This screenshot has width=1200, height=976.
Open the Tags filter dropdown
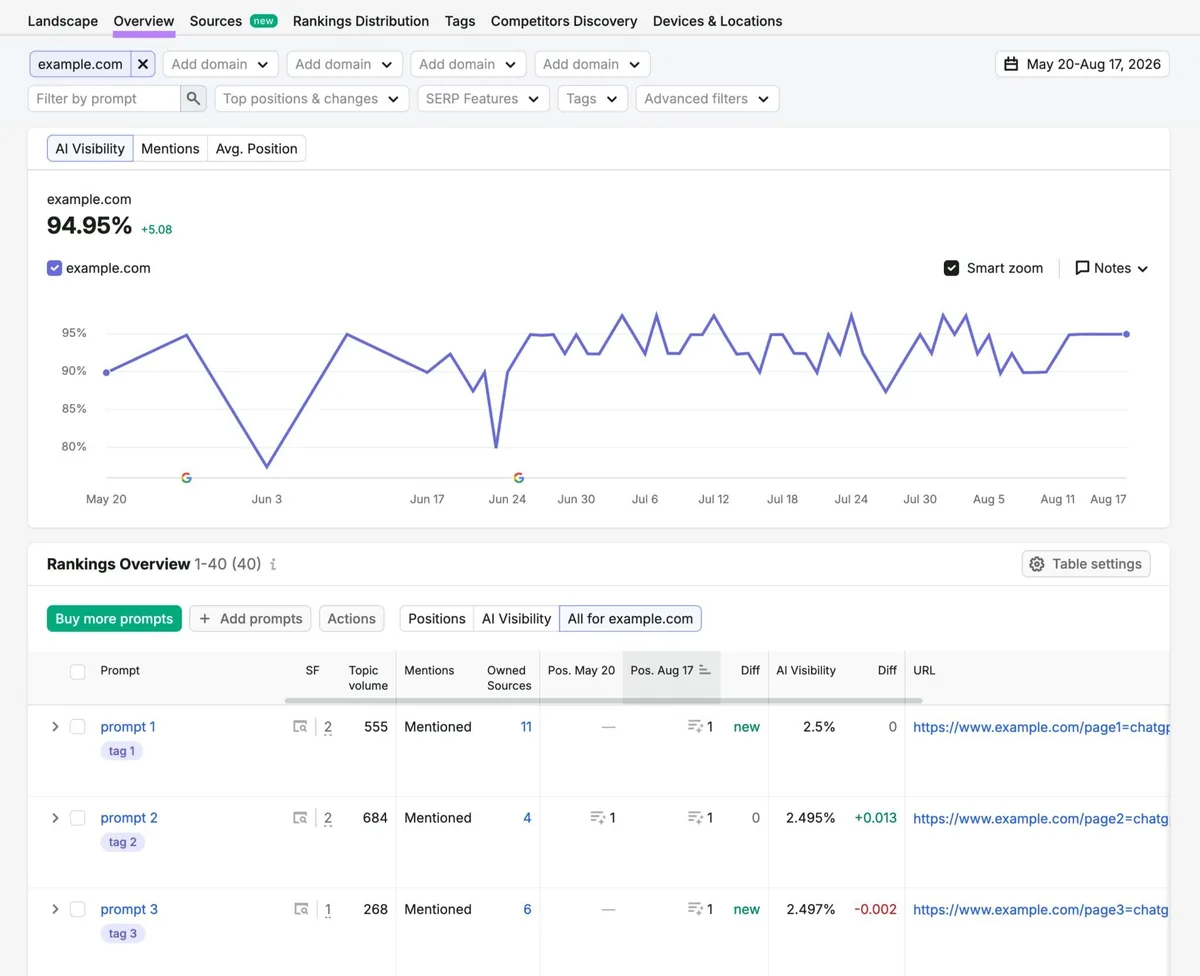593,98
